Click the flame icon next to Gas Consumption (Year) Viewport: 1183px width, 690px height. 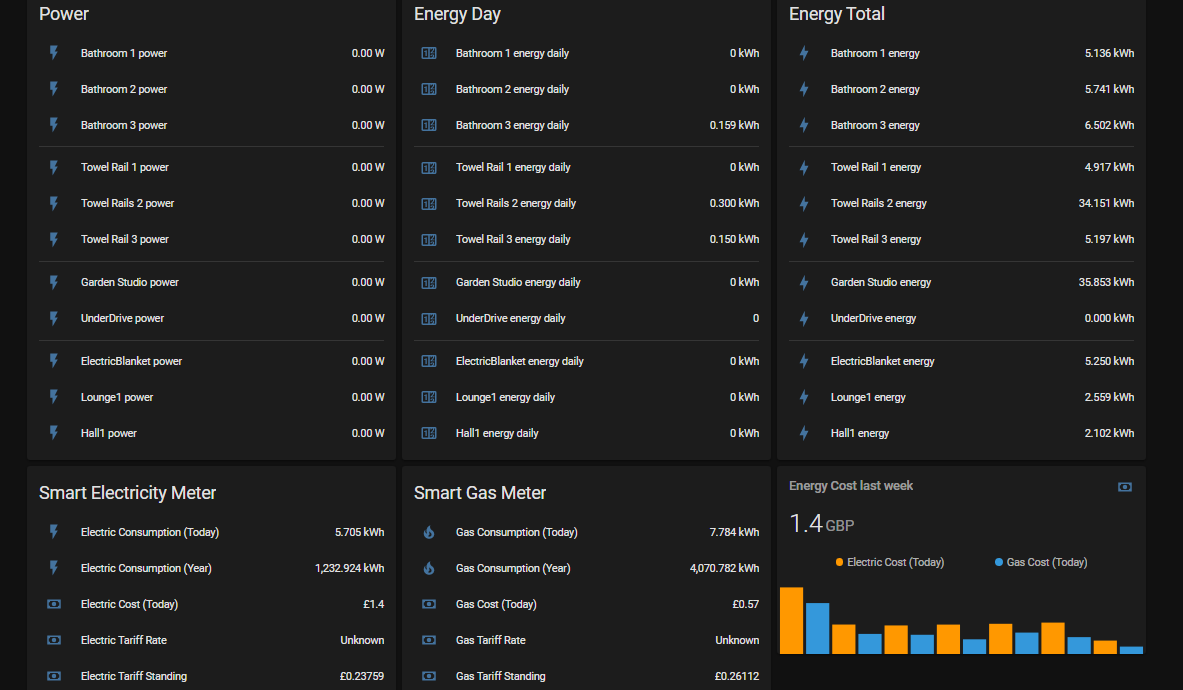click(x=428, y=568)
